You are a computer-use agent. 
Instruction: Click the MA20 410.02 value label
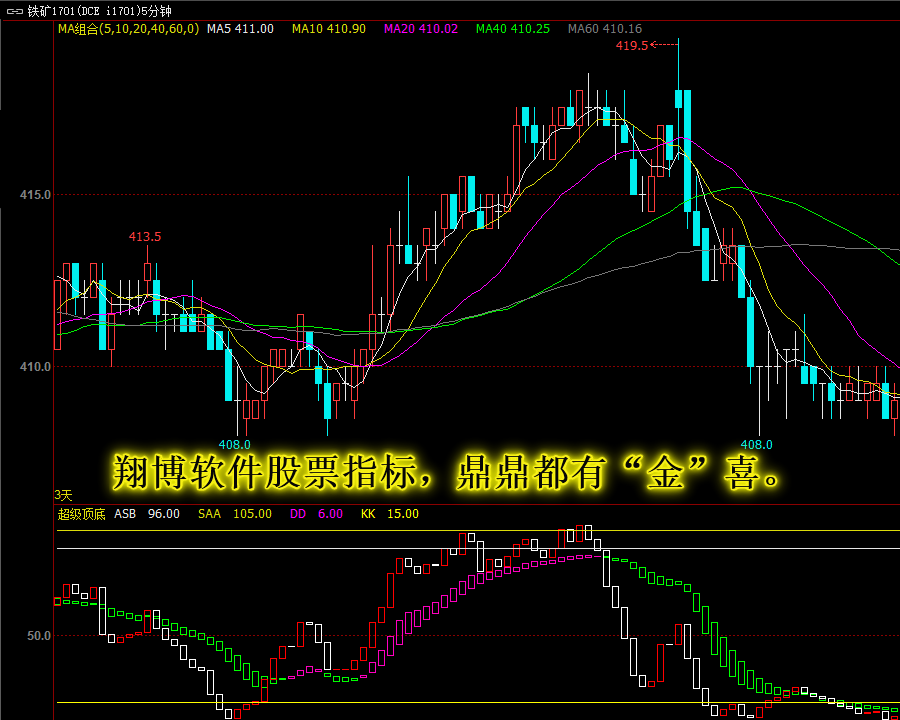pos(421,29)
